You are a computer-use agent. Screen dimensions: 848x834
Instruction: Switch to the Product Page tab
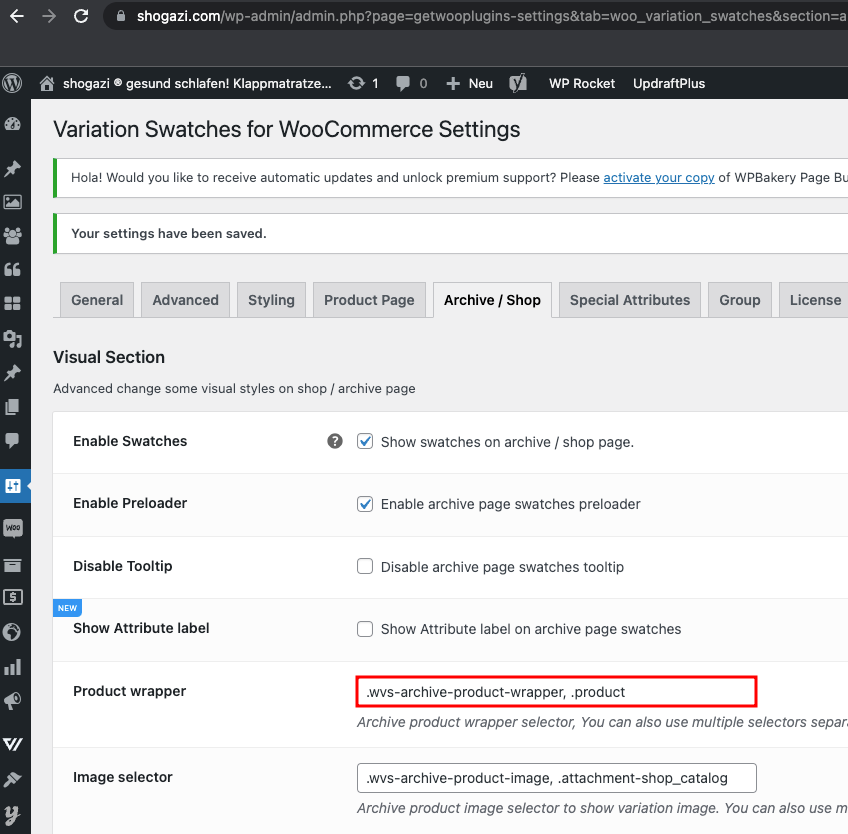point(369,300)
